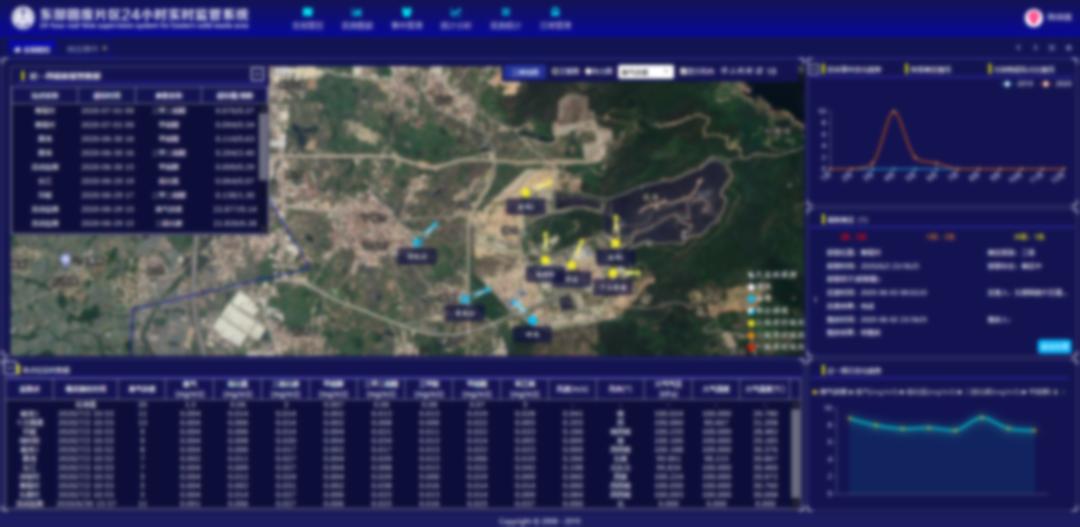The height and width of the screenshot is (527, 1080).
Task: Open the second top navigation module icon
Action: tap(357, 12)
